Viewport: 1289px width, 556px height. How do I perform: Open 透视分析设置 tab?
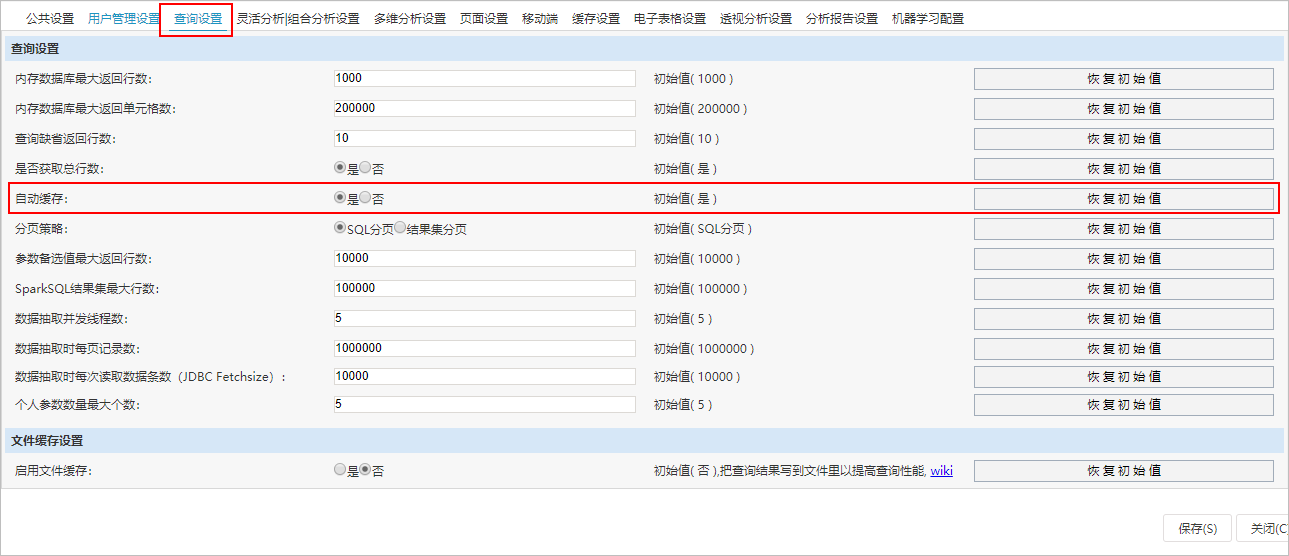click(756, 19)
